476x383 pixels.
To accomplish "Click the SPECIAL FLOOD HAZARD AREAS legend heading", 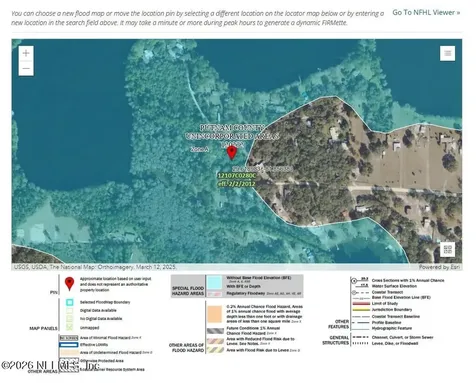I will (x=188, y=291).
